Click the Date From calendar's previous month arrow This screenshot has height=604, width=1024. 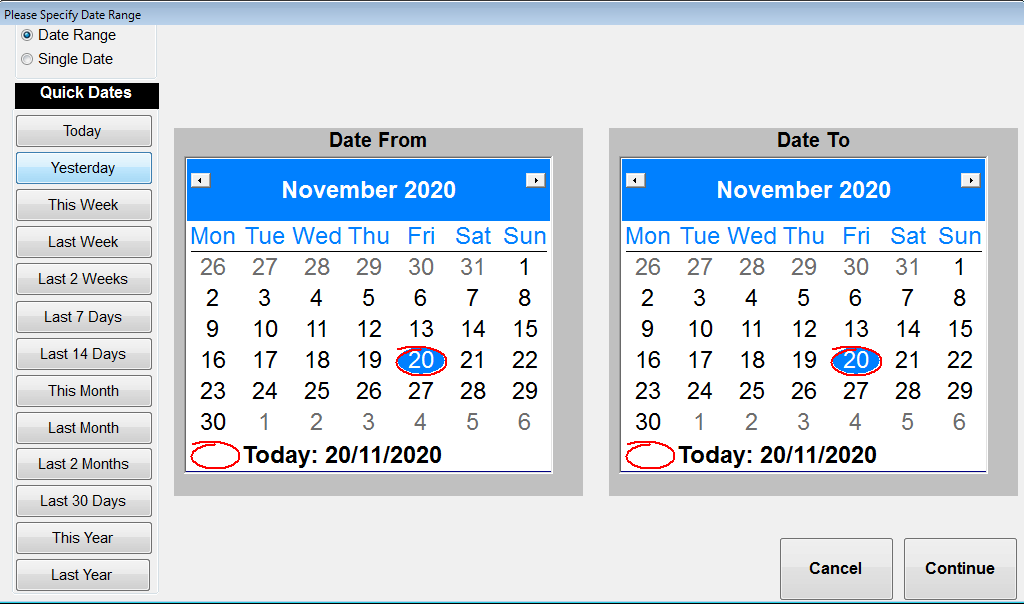click(200, 179)
